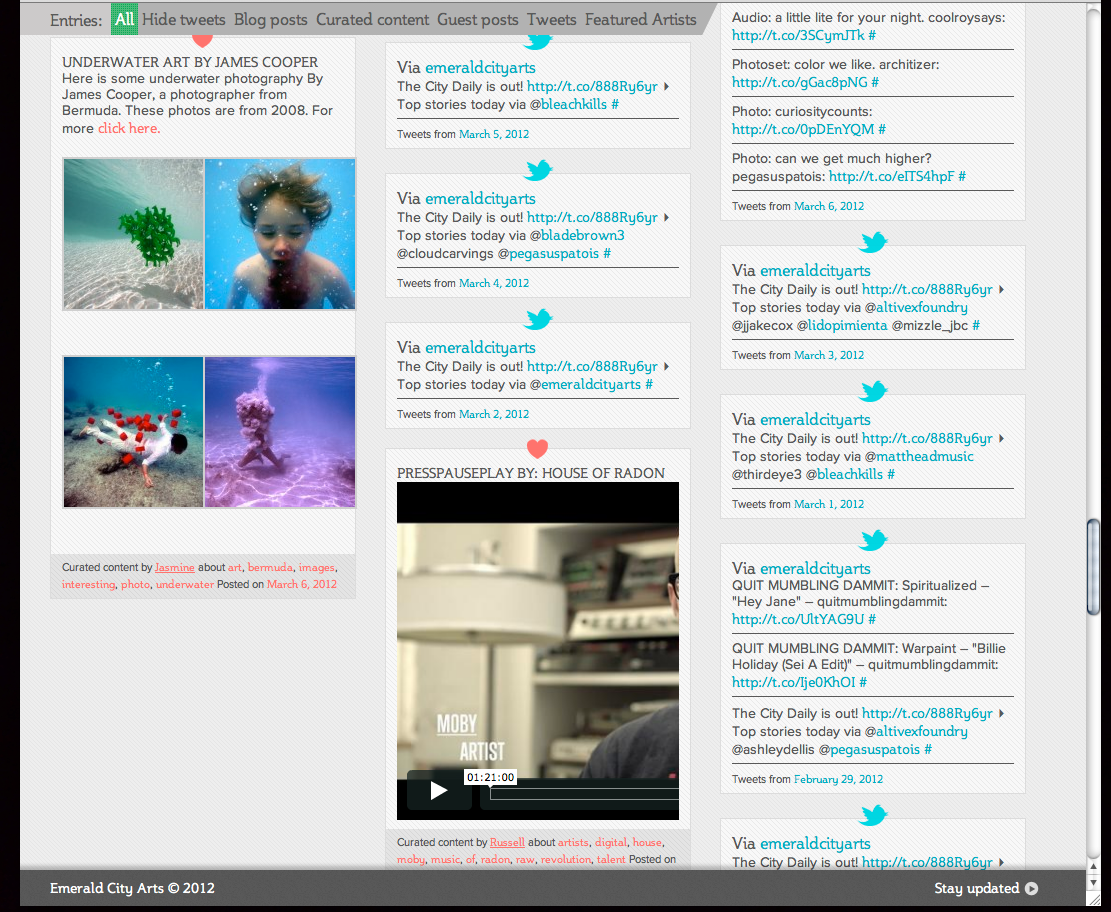Image resolution: width=1111 pixels, height=912 pixels.
Task: Open Tweets from February 29, 2012 link
Action: click(838, 779)
